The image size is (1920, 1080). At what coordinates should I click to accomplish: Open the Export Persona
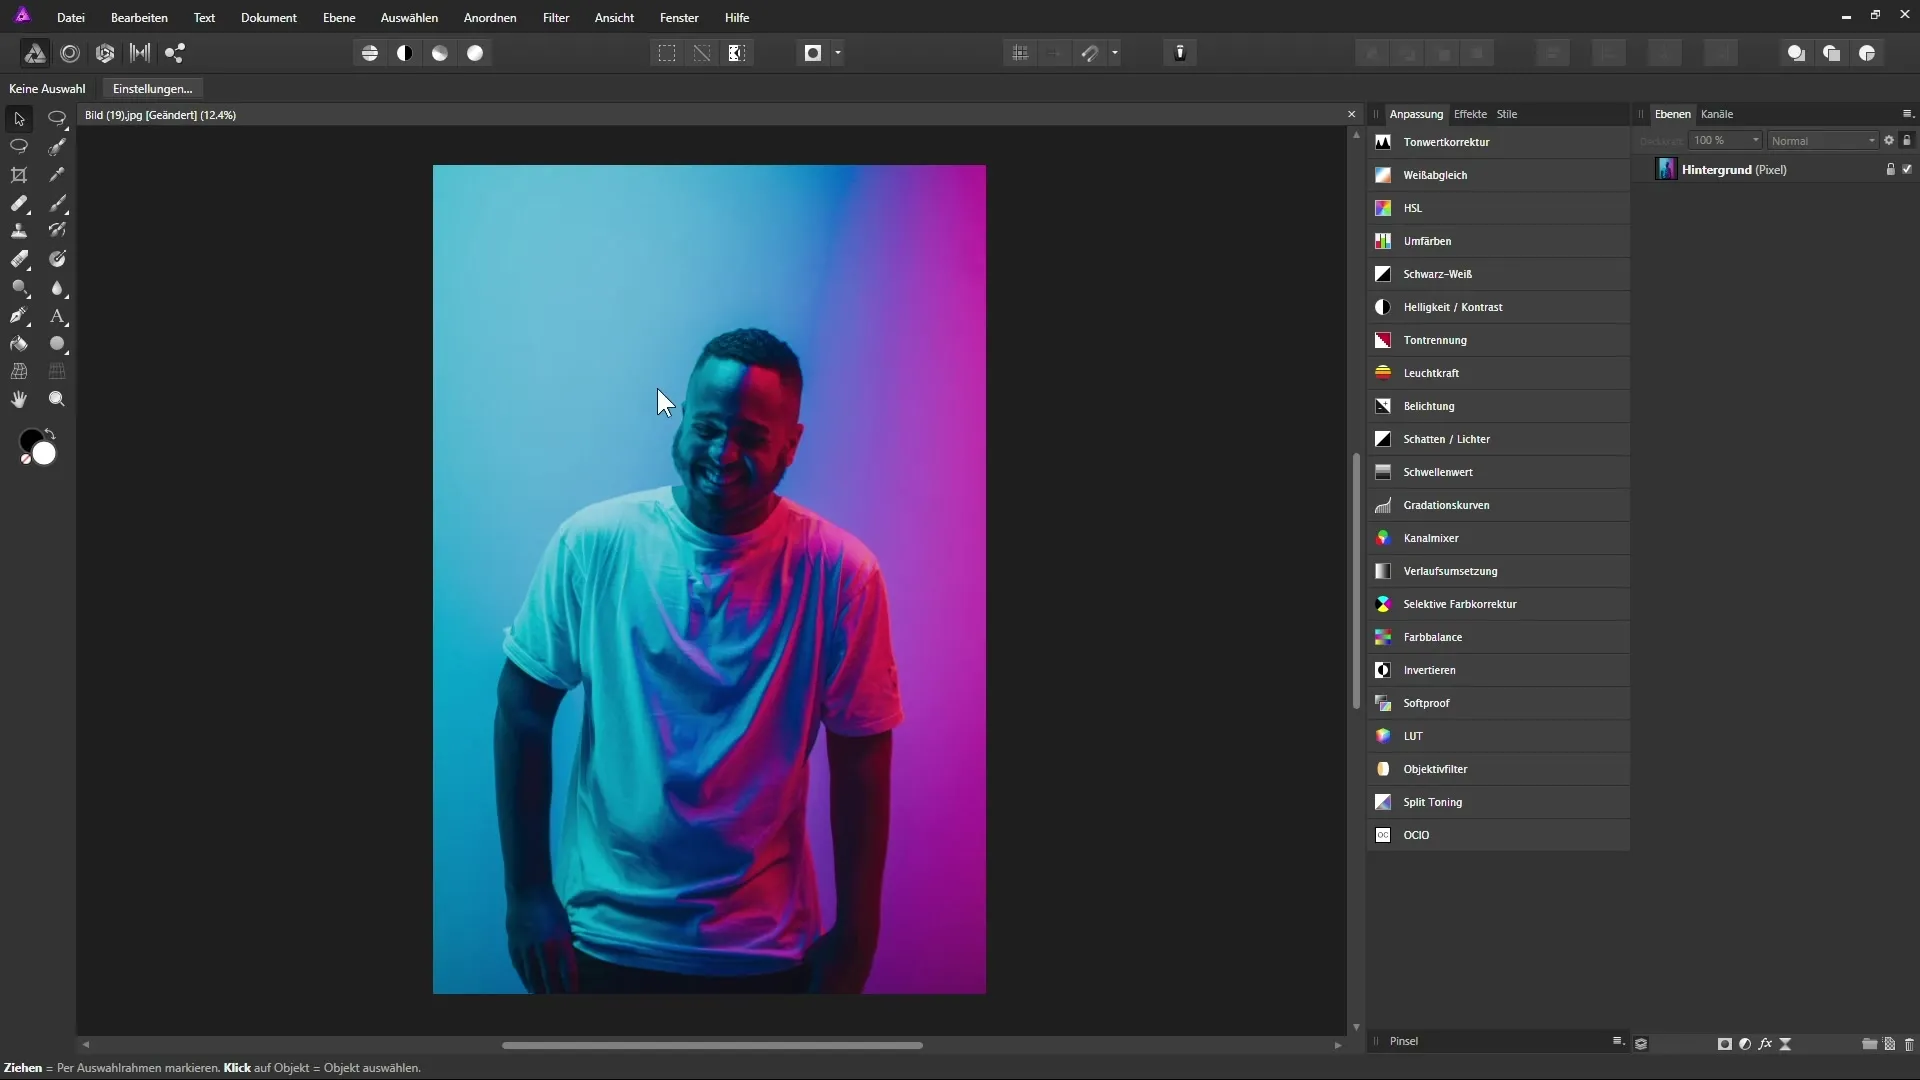(x=175, y=53)
